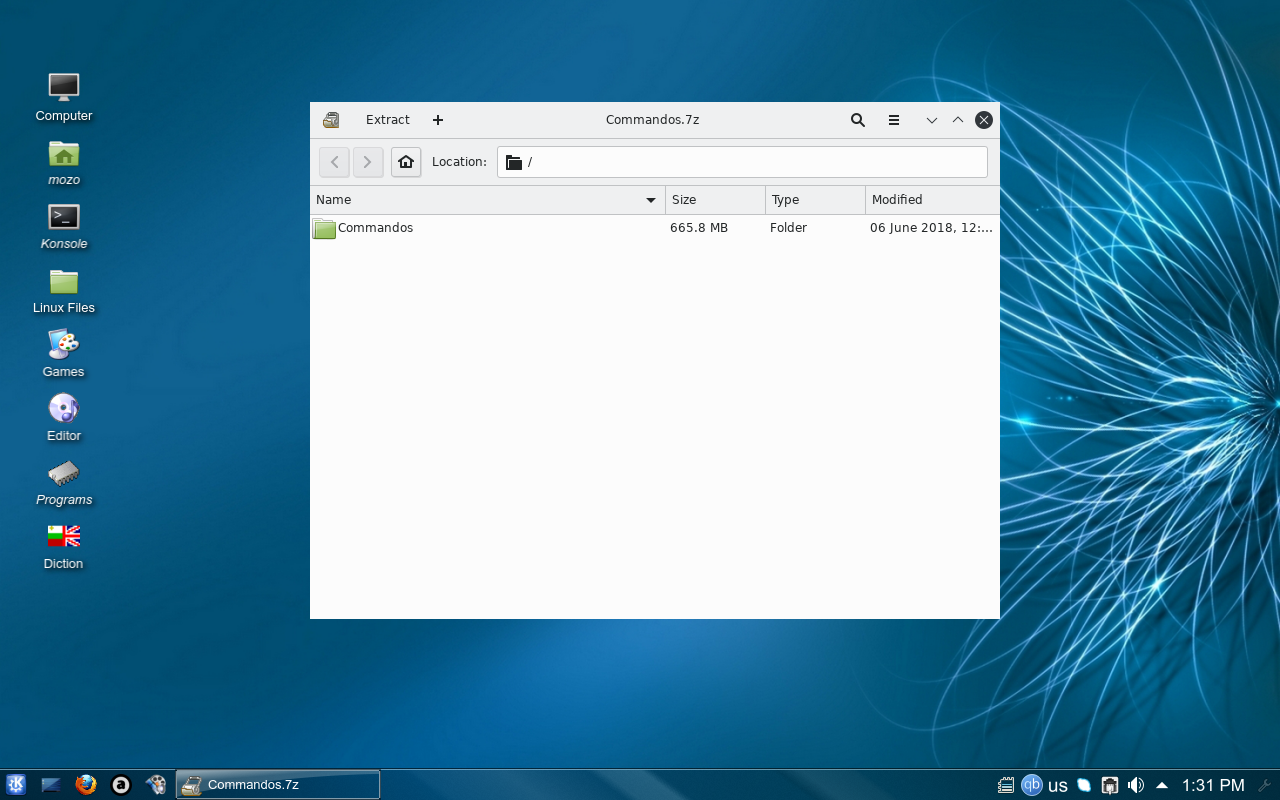
Task: Open the Editor desktop icon
Action: (64, 418)
